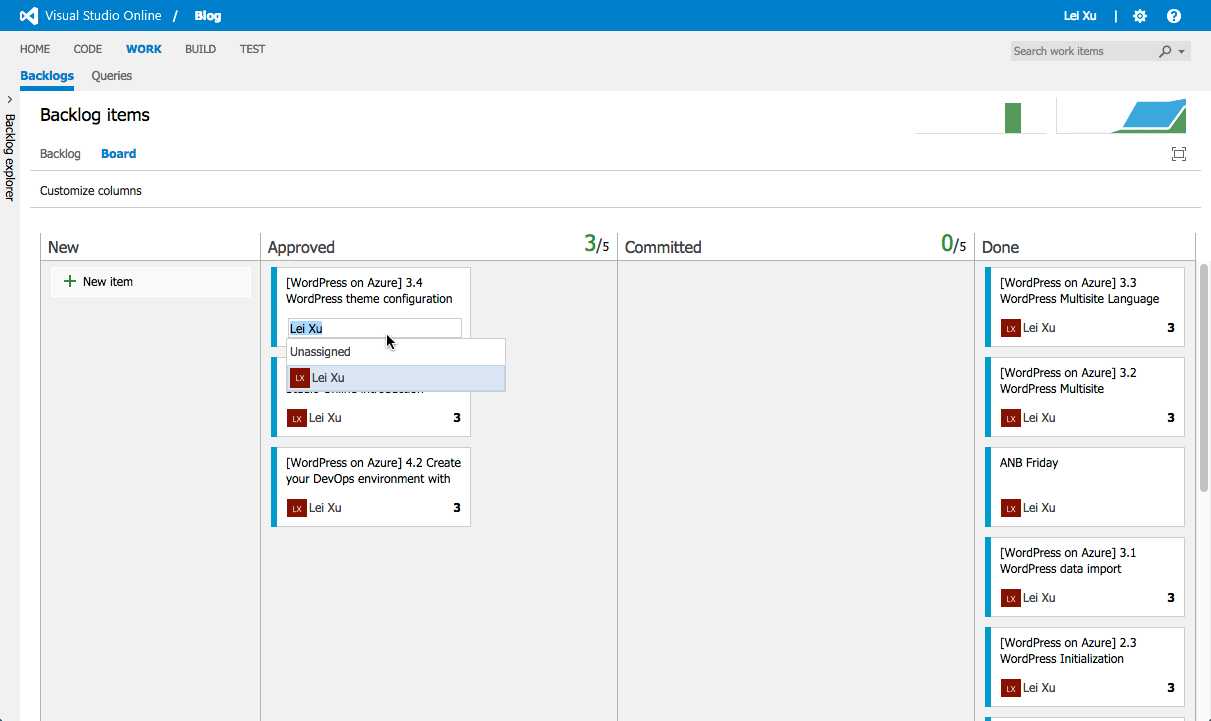Toggle full screen board view icon
The height and width of the screenshot is (721, 1211).
tap(1179, 154)
